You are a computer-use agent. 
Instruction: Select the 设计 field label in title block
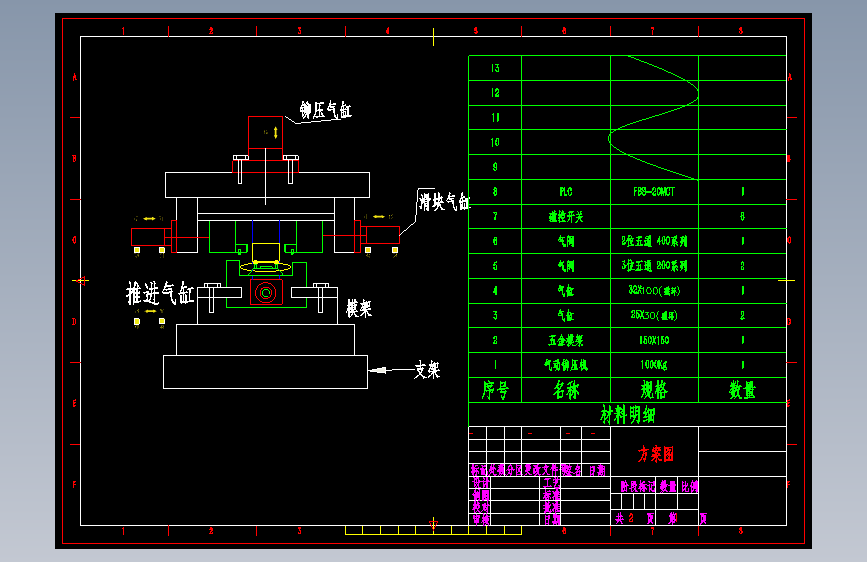click(x=480, y=482)
